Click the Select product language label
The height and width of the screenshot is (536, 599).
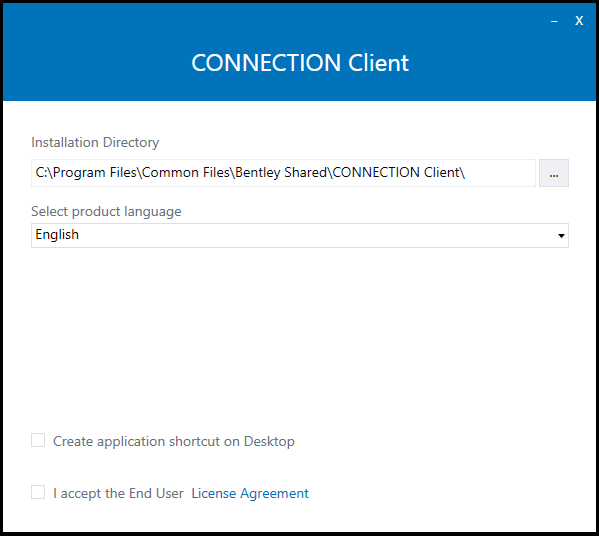(x=106, y=212)
